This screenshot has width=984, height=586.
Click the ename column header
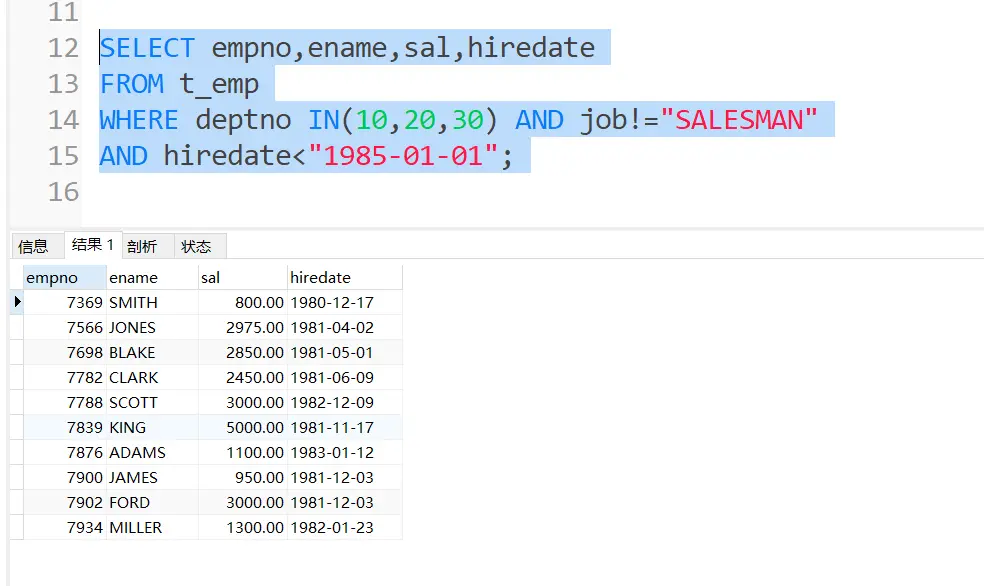point(150,277)
